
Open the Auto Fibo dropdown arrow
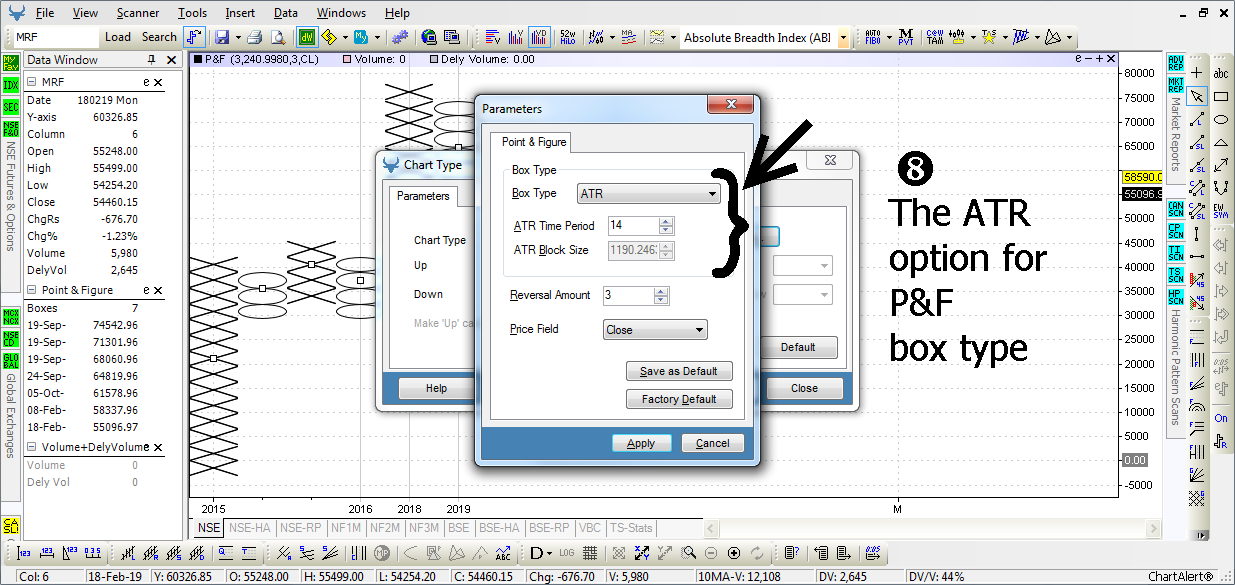tap(888, 38)
